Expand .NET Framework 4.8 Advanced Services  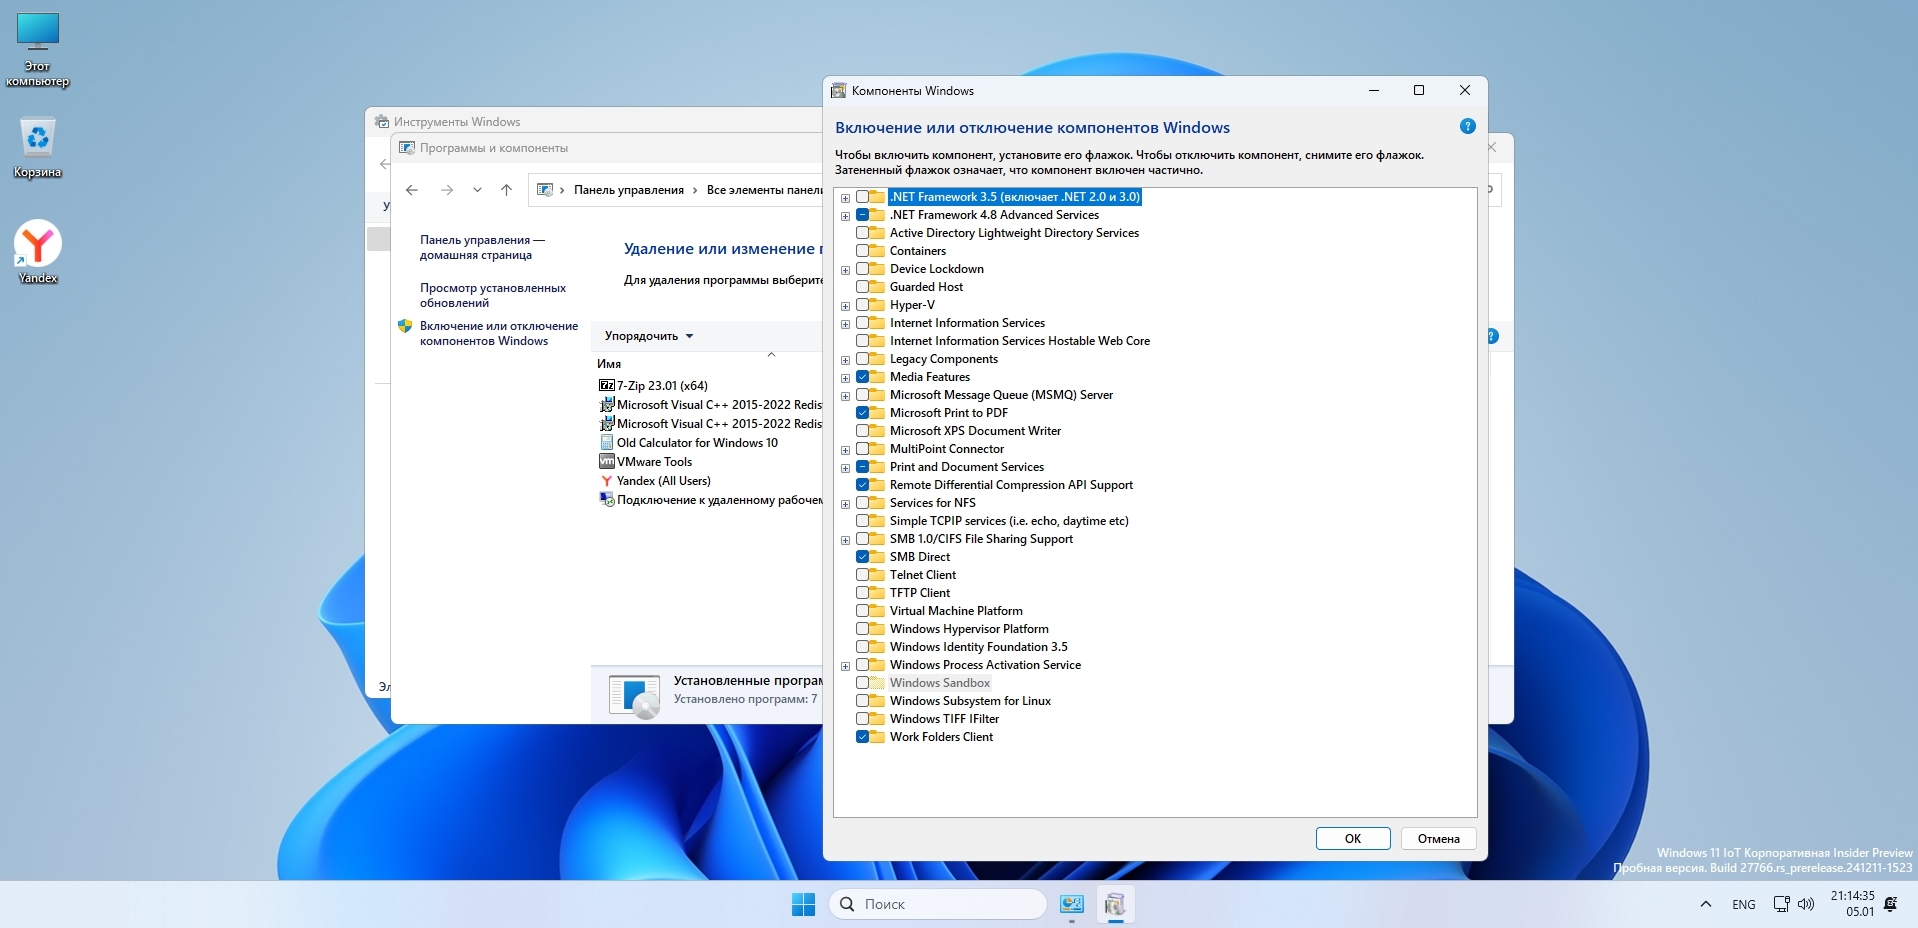click(x=845, y=216)
